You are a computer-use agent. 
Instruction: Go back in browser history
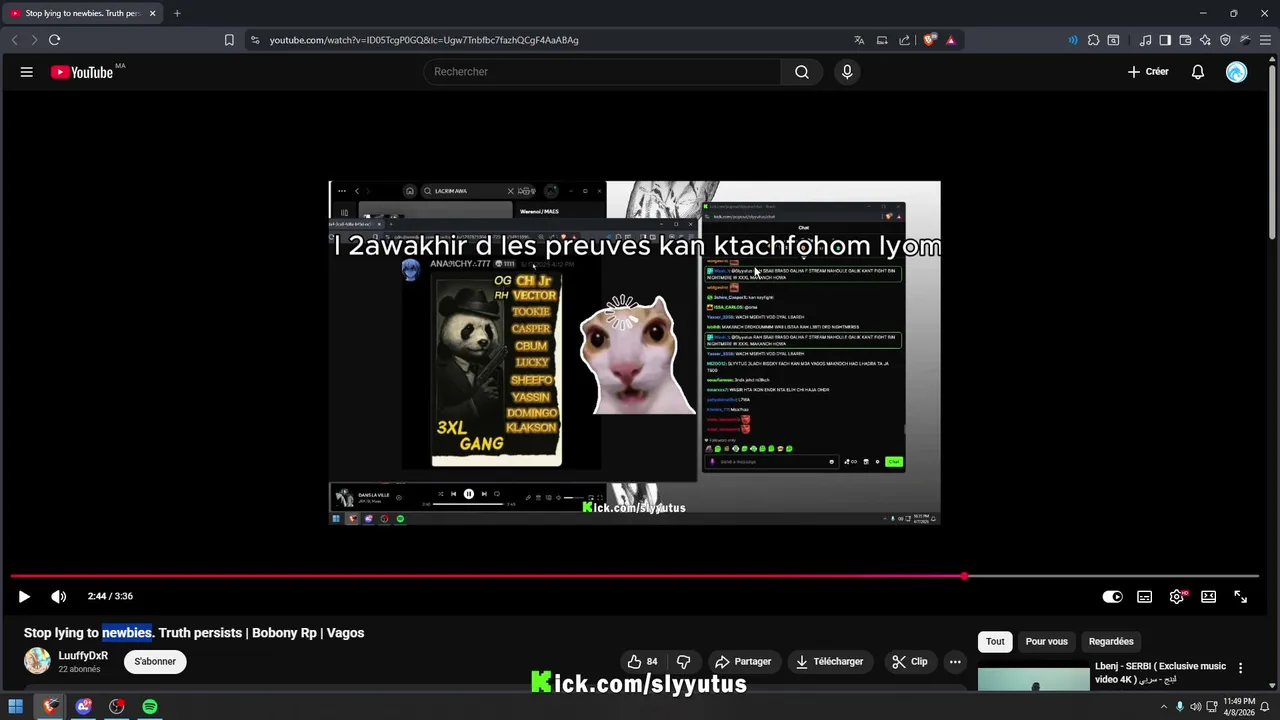click(14, 40)
